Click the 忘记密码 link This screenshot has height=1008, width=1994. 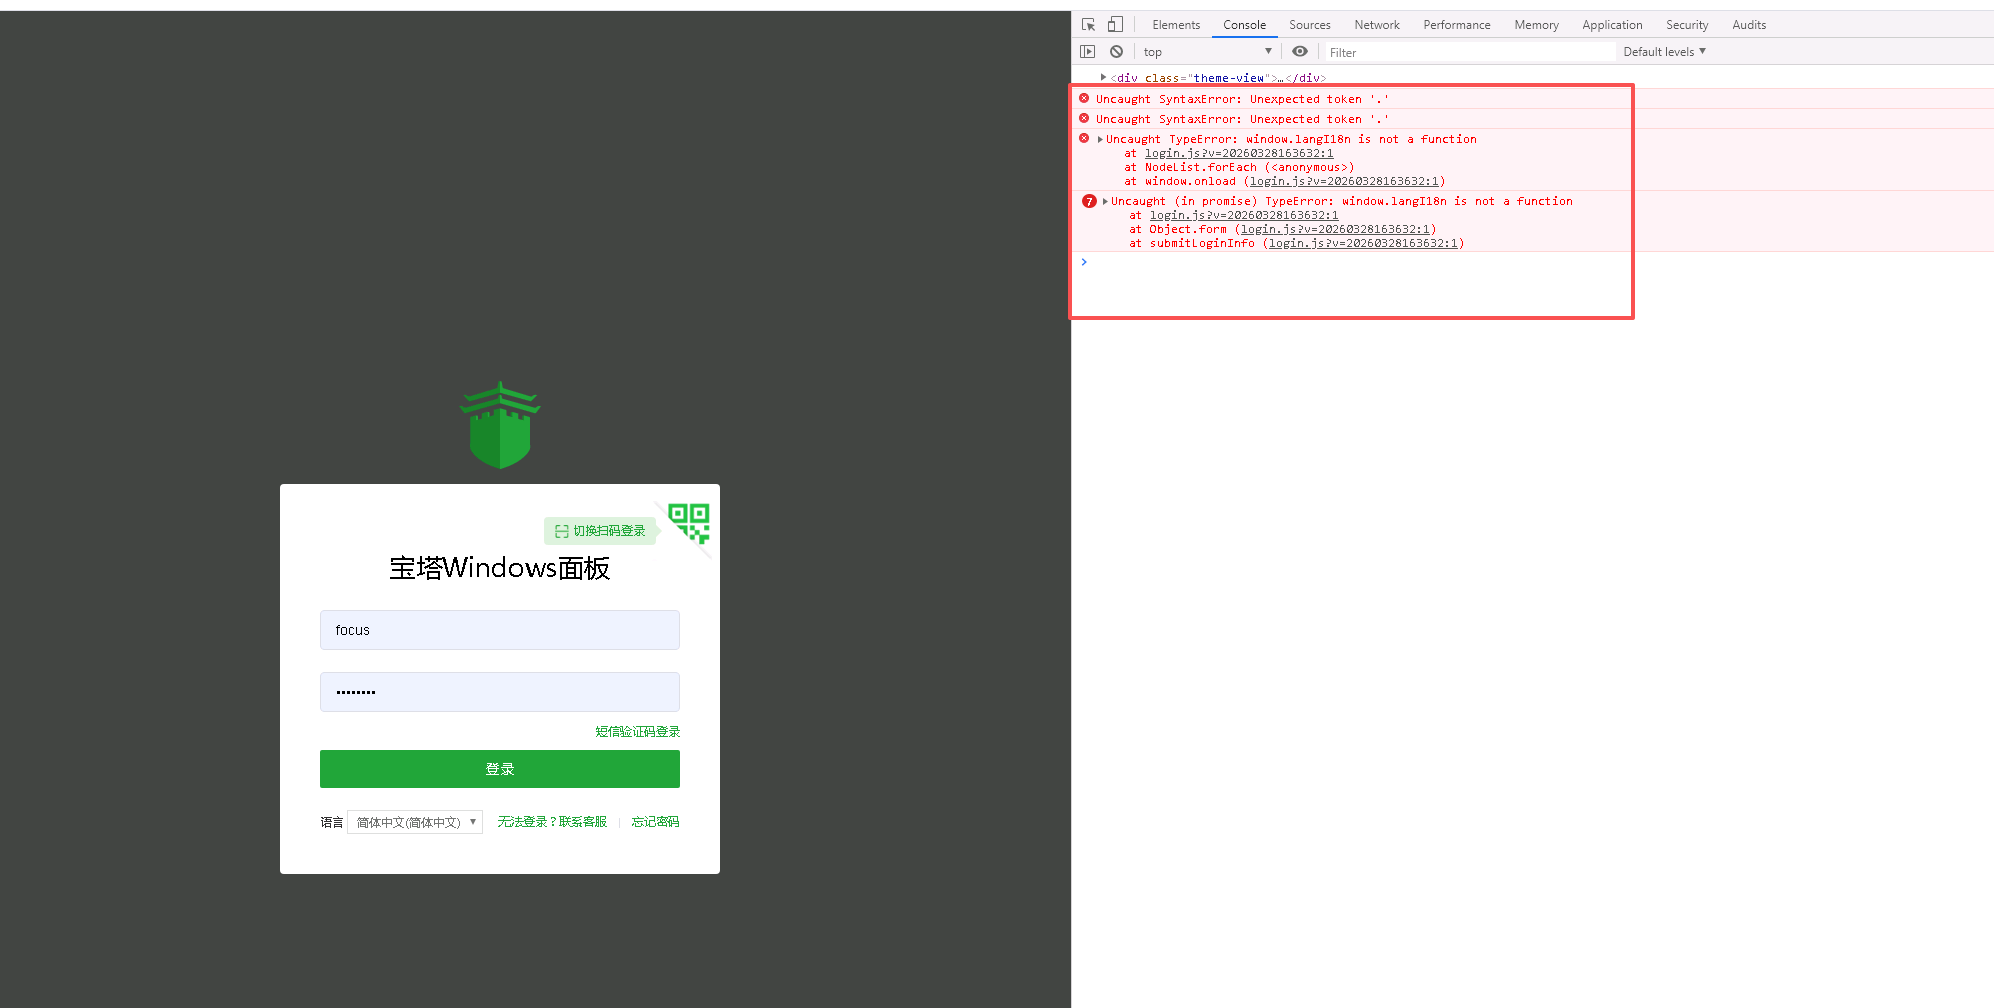pyautogui.click(x=655, y=822)
